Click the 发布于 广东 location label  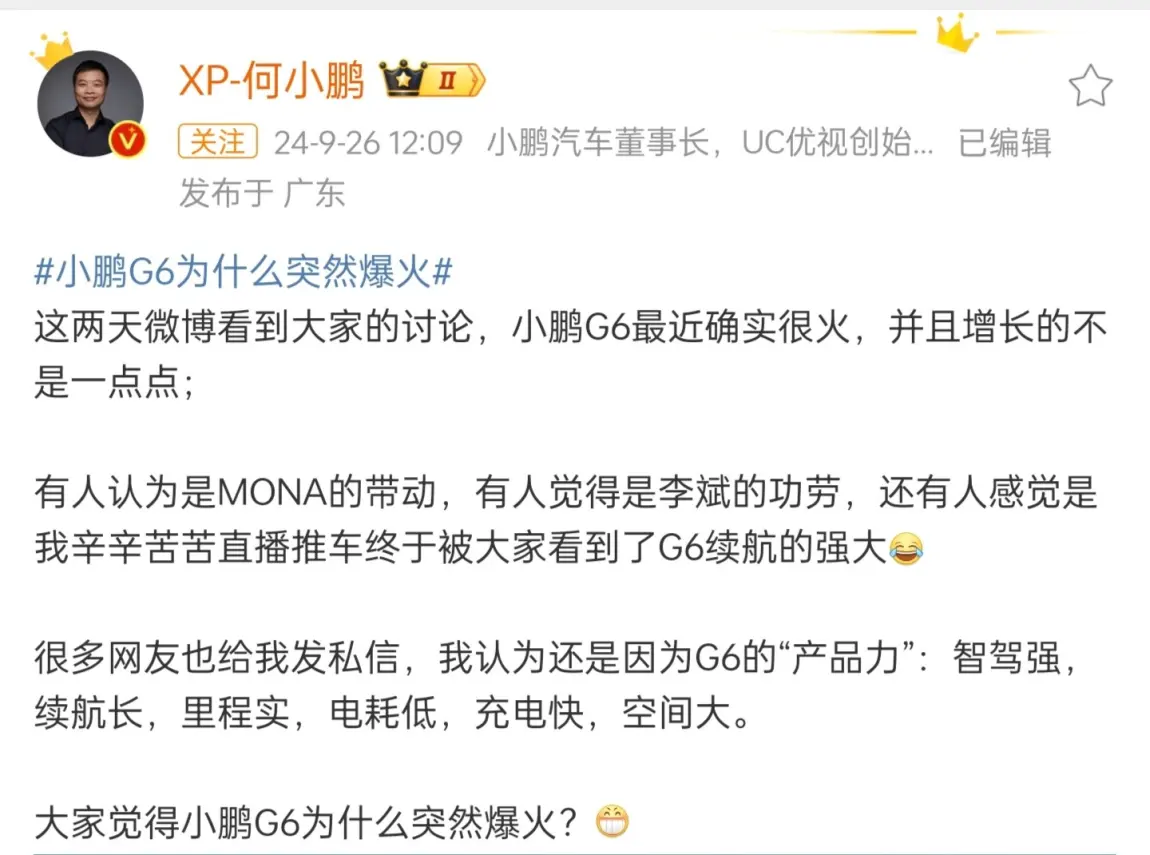(x=262, y=193)
